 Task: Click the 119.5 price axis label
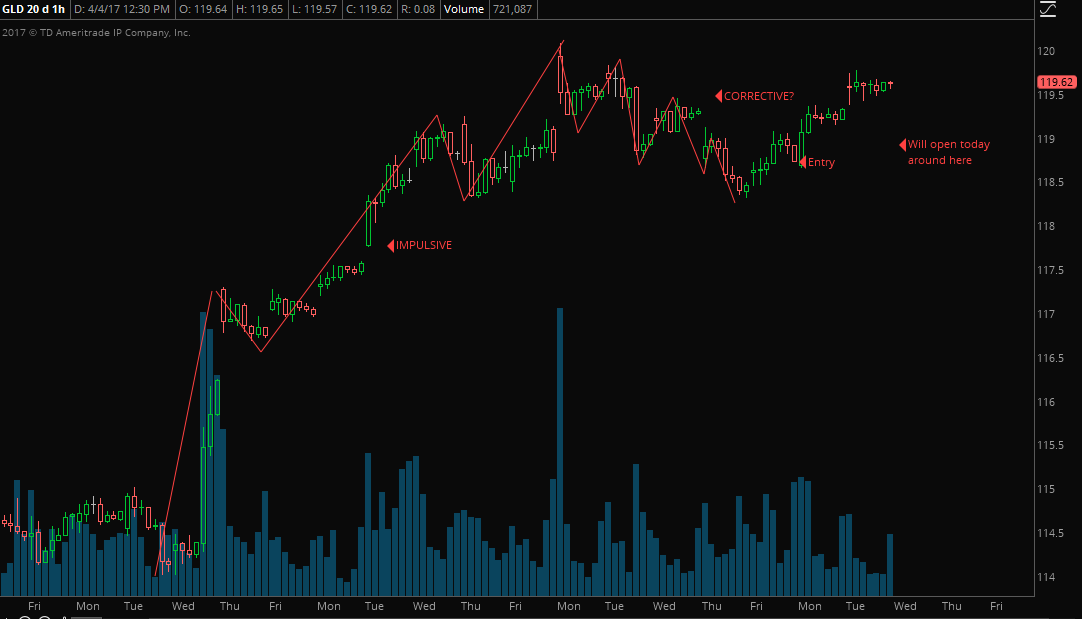pyautogui.click(x=1050, y=95)
